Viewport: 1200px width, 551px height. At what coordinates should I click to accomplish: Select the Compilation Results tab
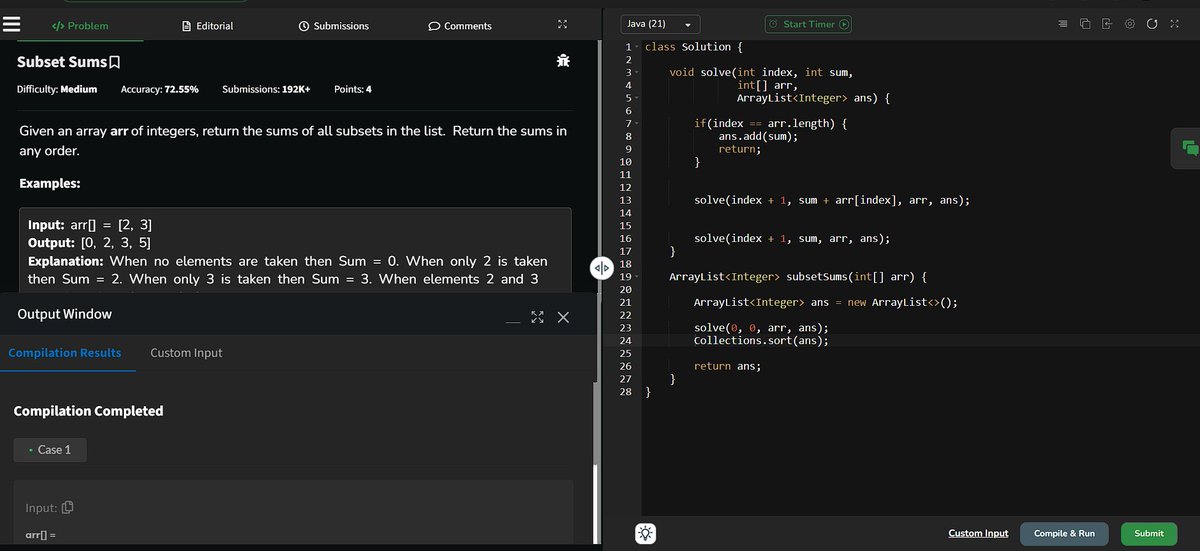click(65, 353)
